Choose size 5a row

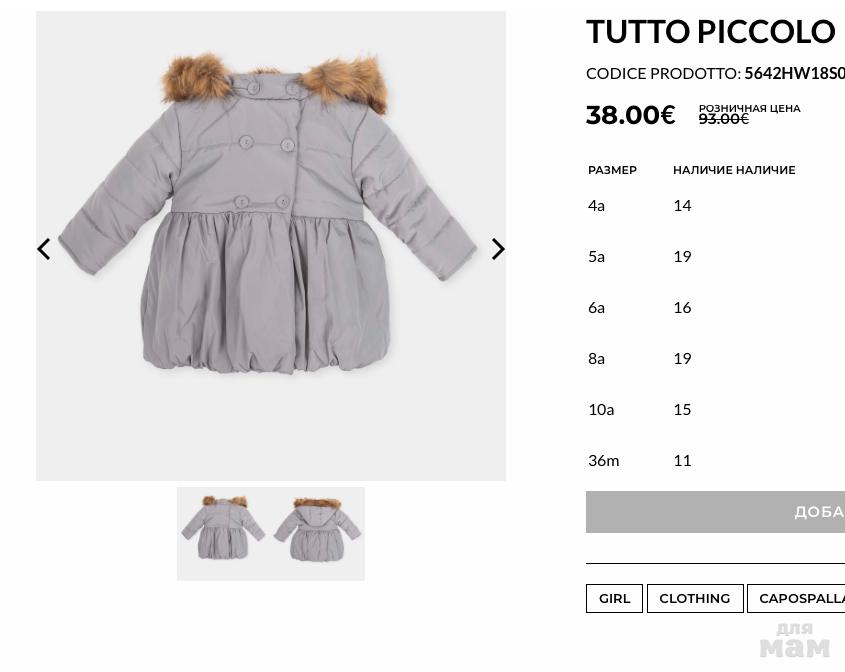tap(715, 257)
